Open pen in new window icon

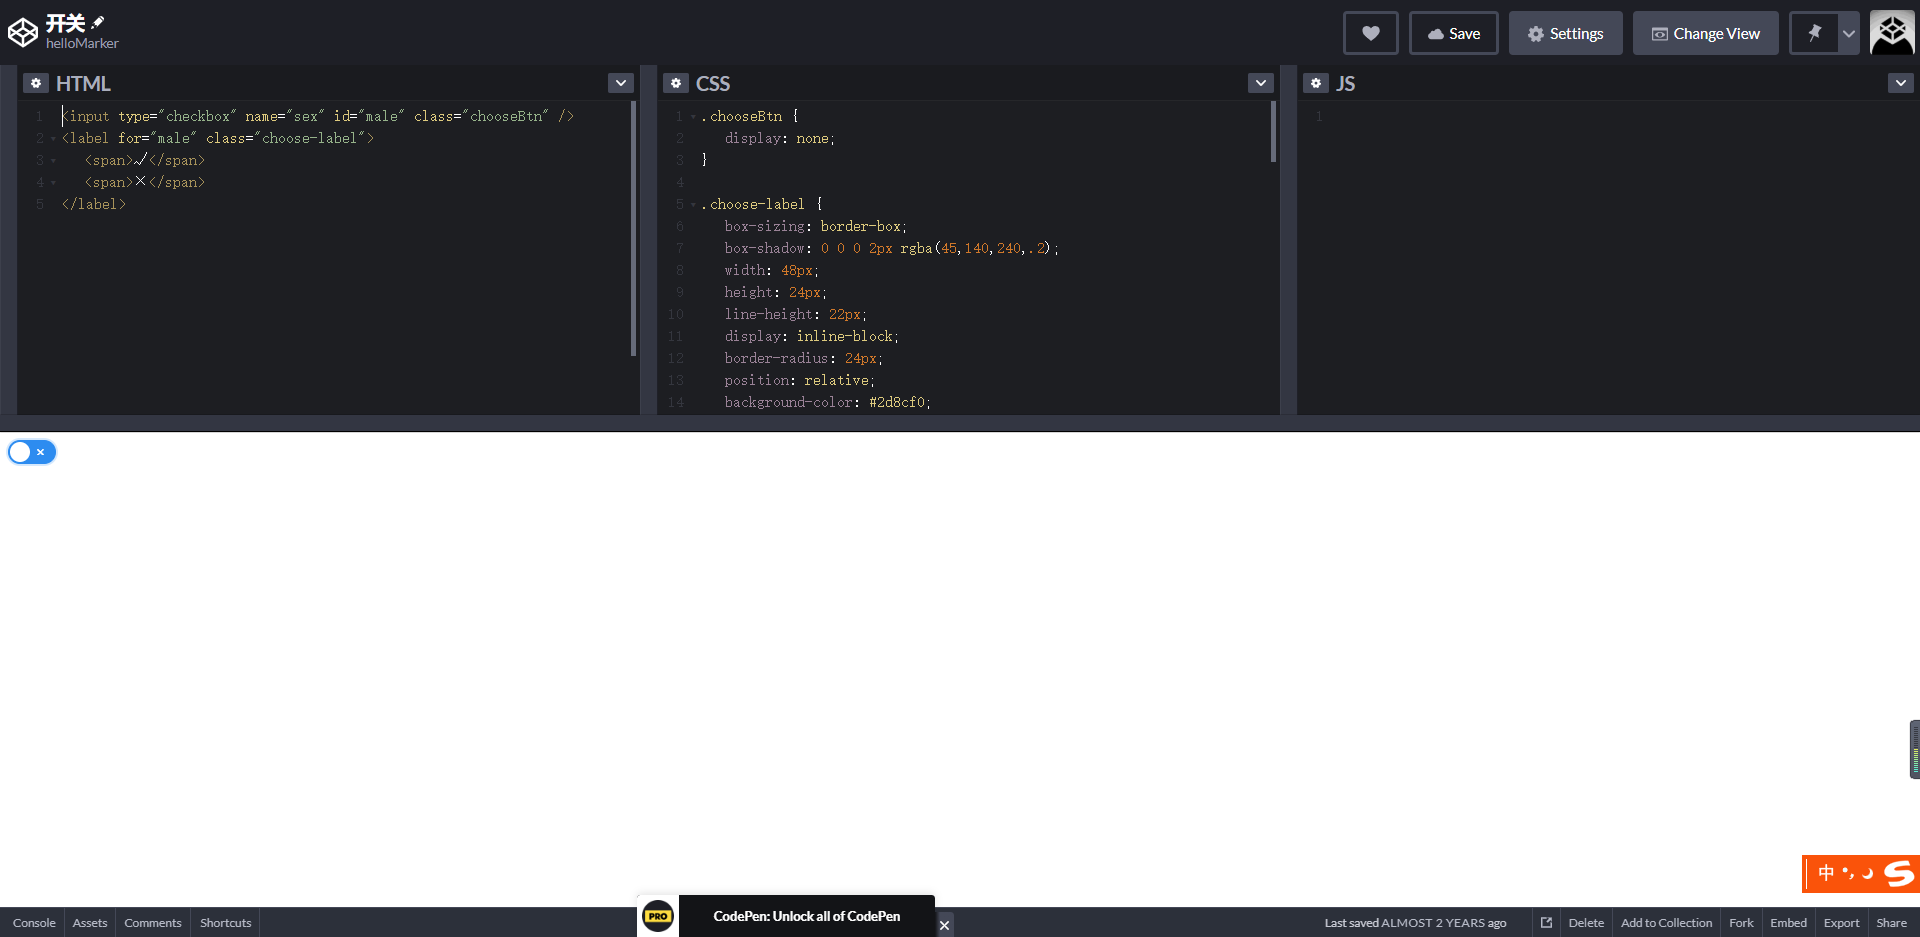(1546, 922)
